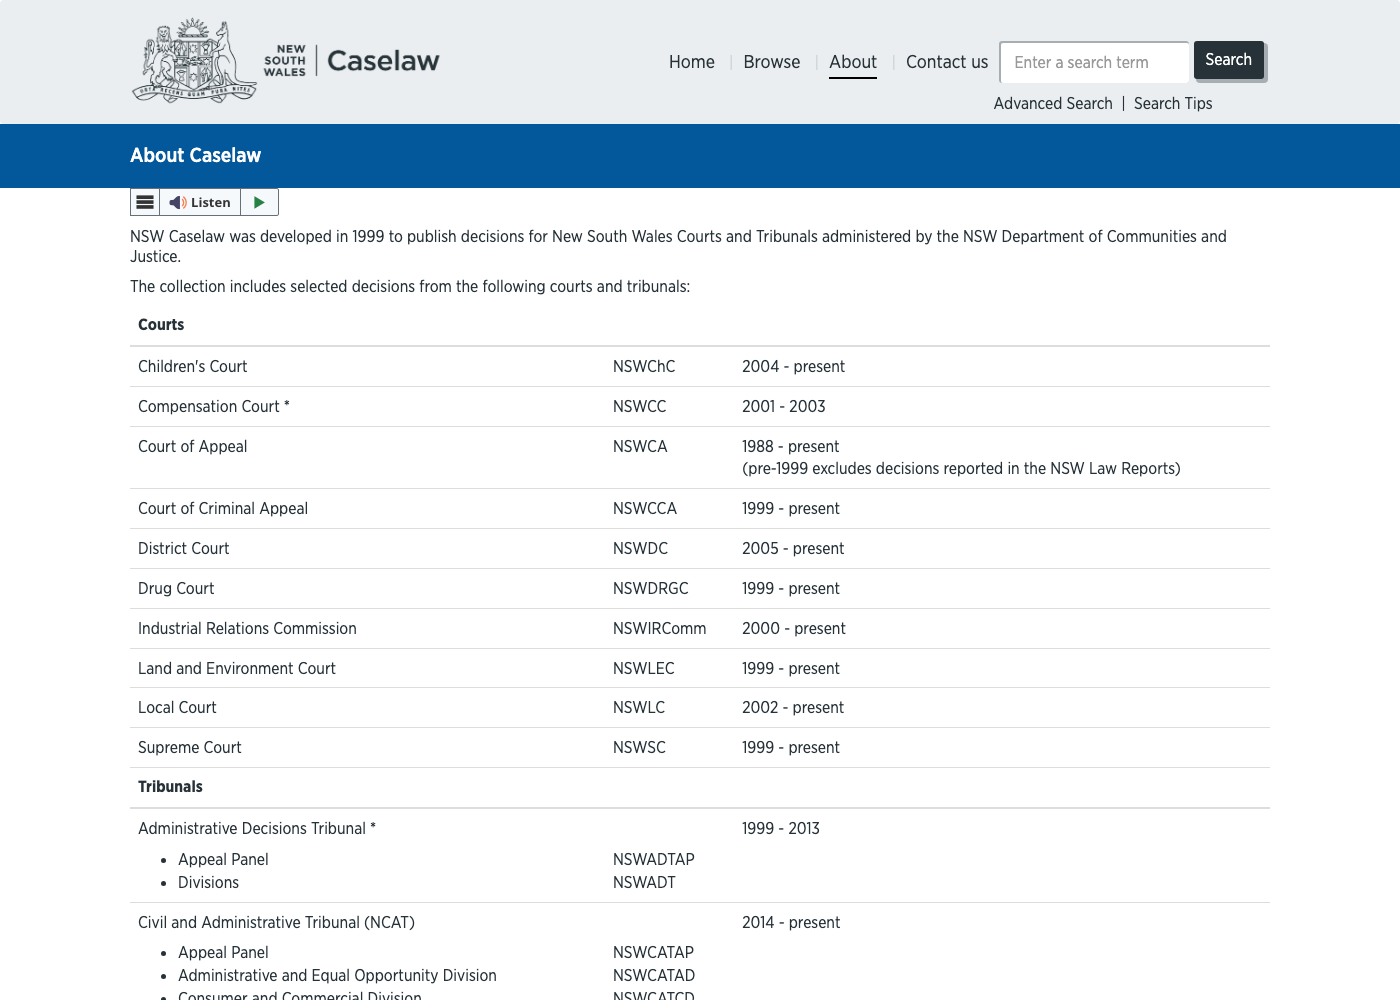This screenshot has height=1000, width=1400.
Task: Click the NSWCA abbreviation
Action: pyautogui.click(x=640, y=447)
